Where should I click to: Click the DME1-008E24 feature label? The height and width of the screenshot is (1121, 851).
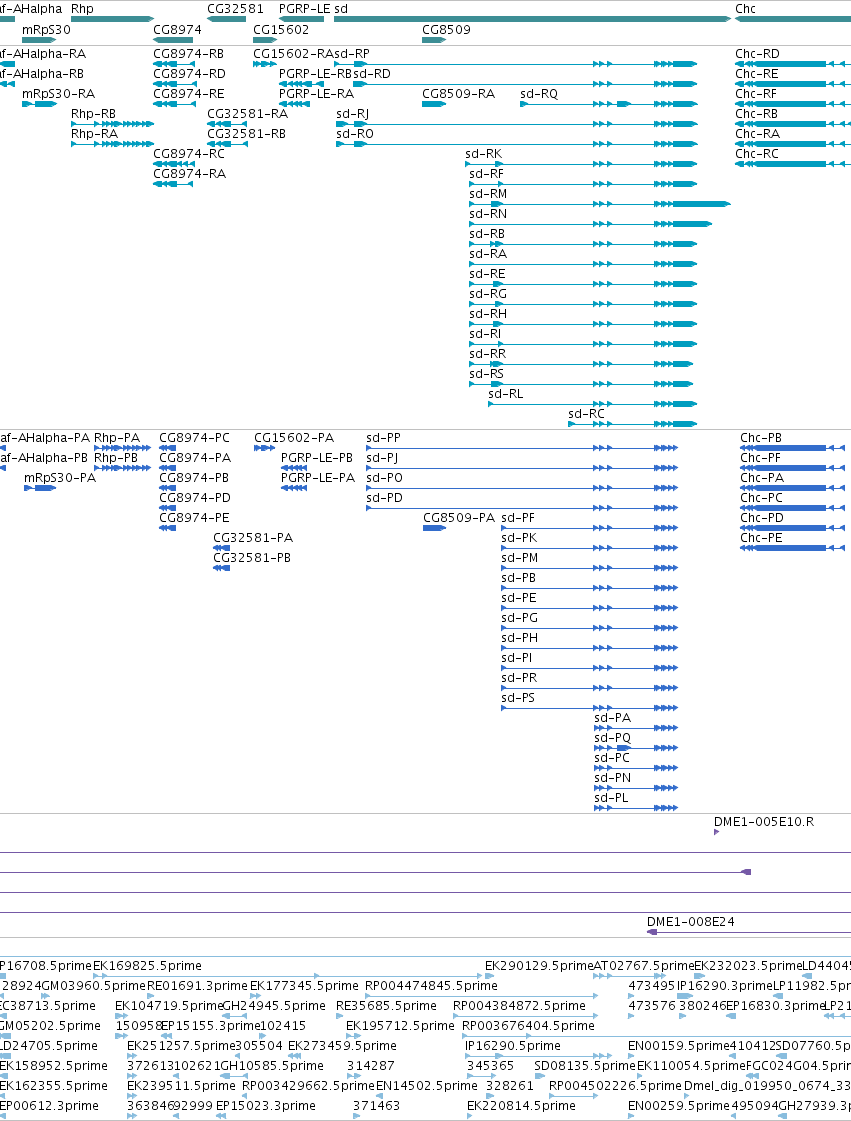(691, 922)
